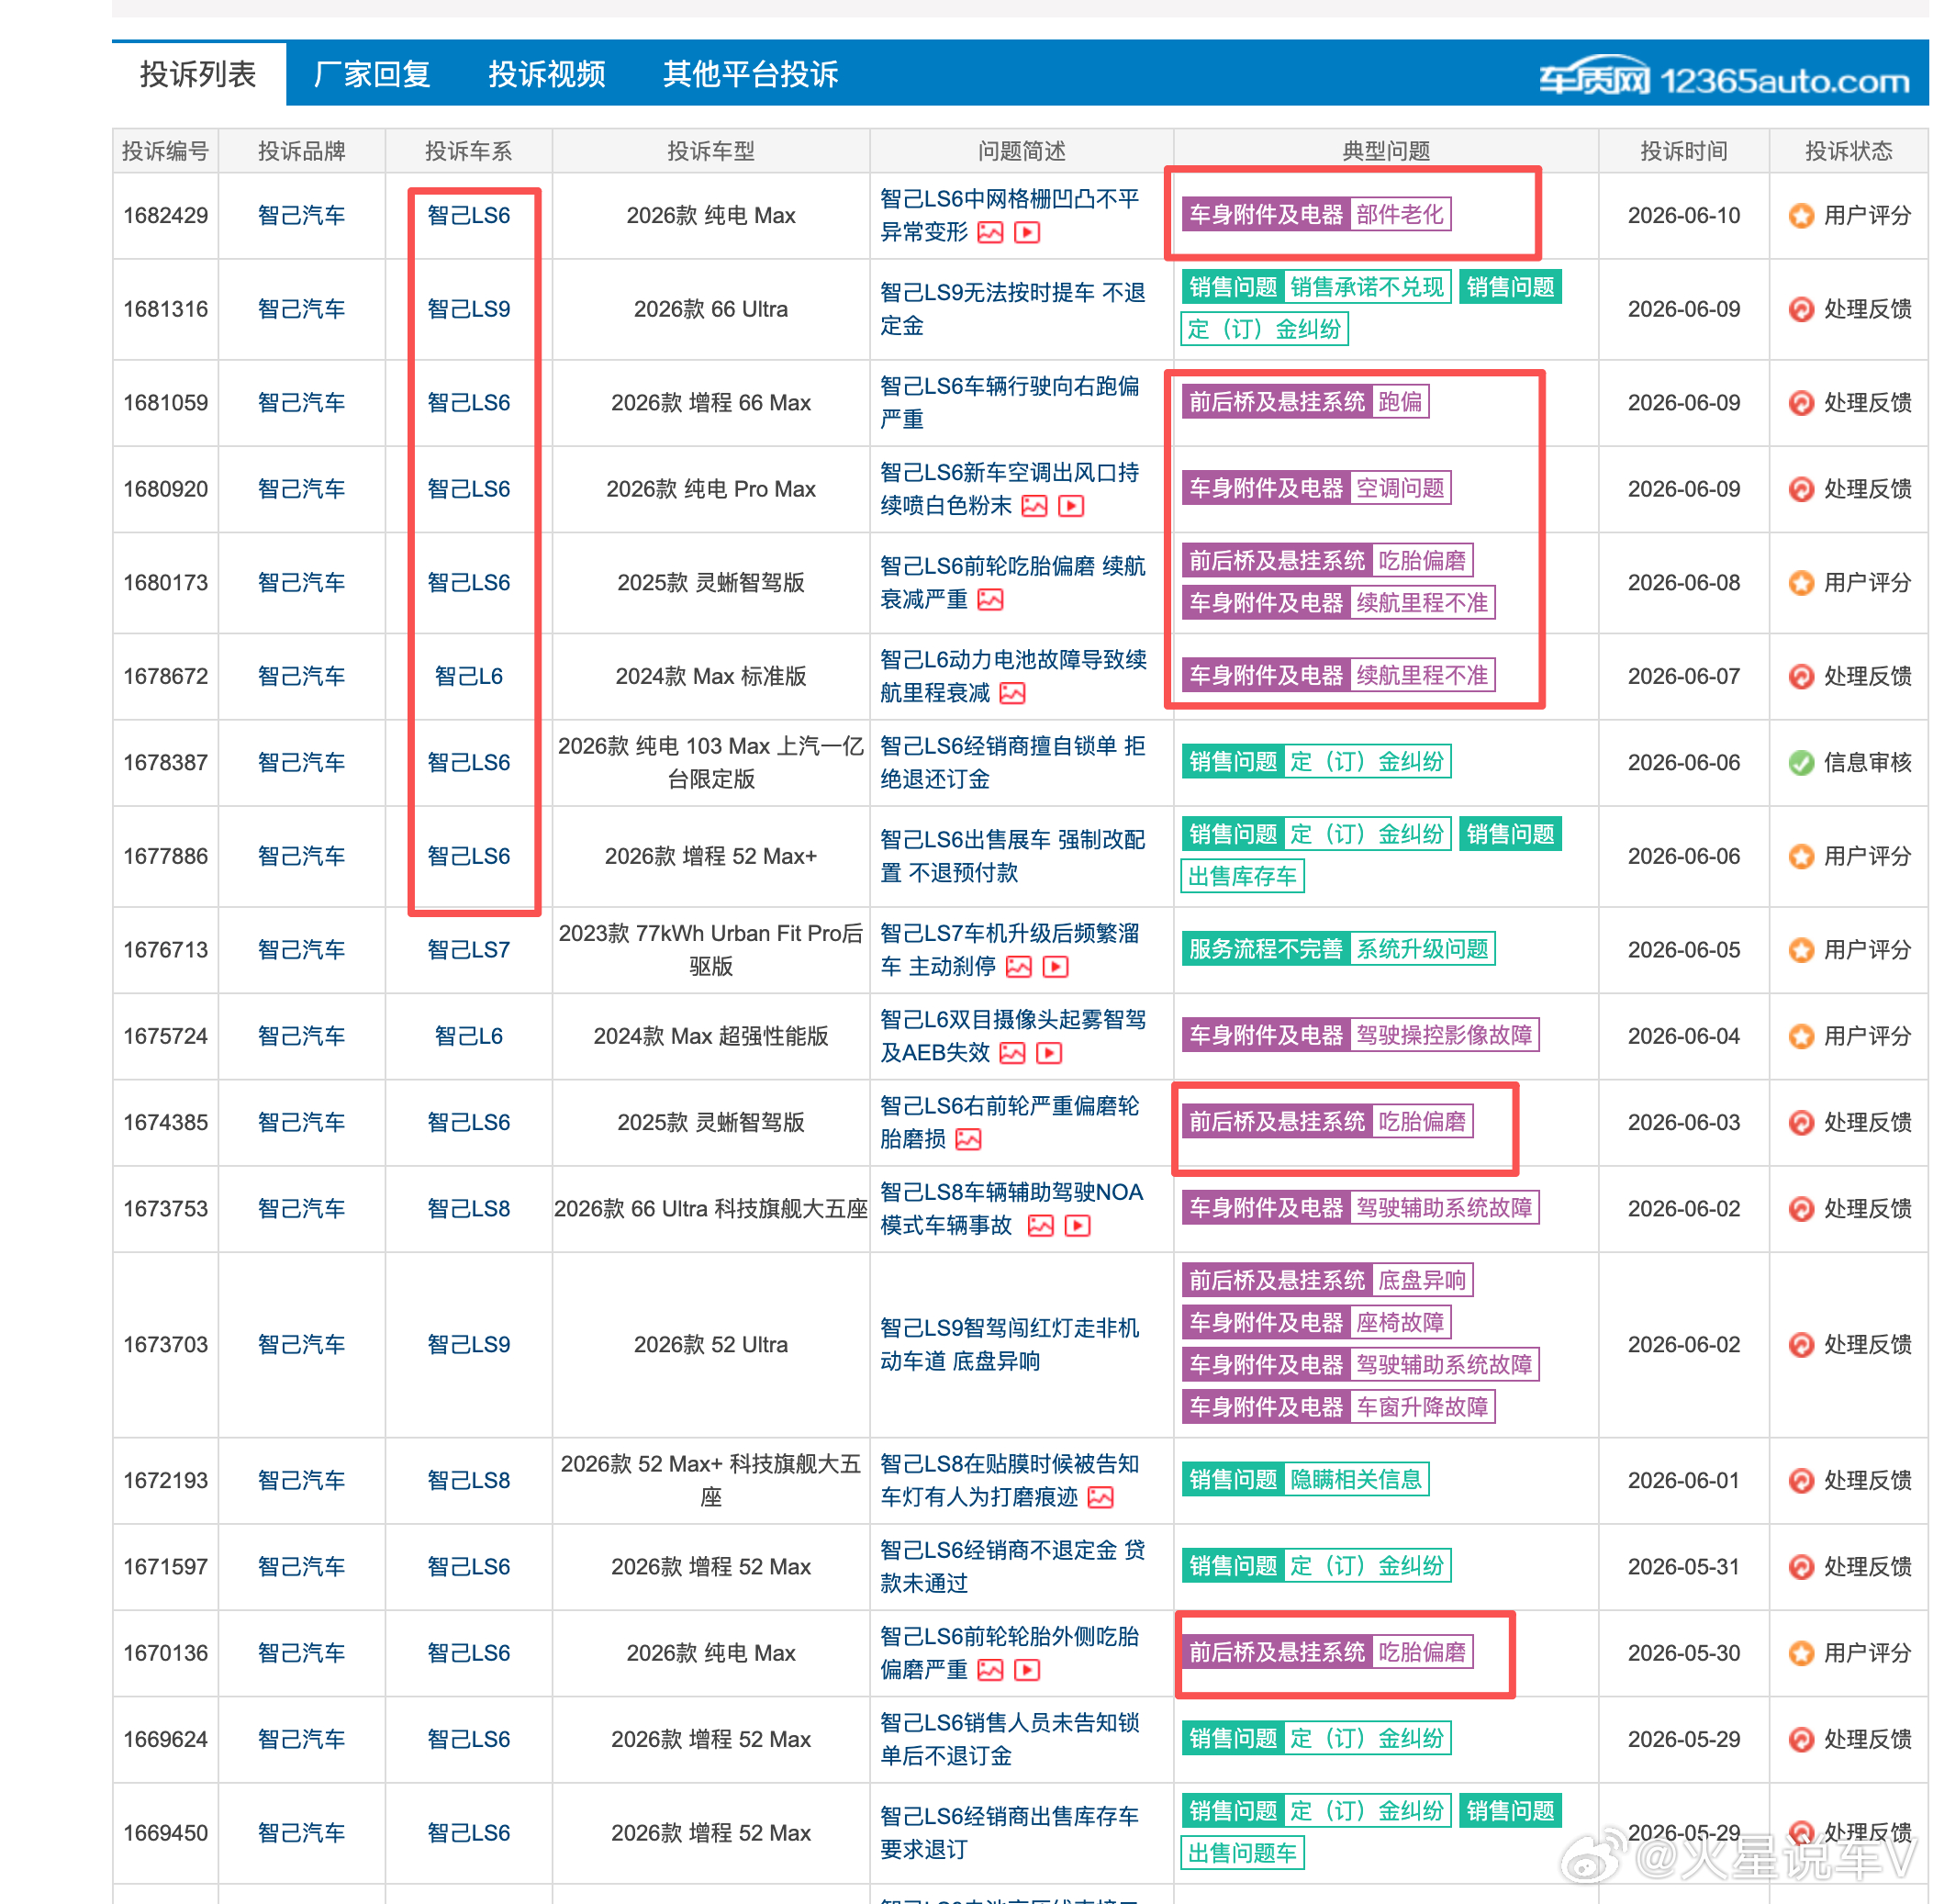Open image icon for complaint 1676713
Image resolution: width=1933 pixels, height=1904 pixels.
[x=1019, y=967]
